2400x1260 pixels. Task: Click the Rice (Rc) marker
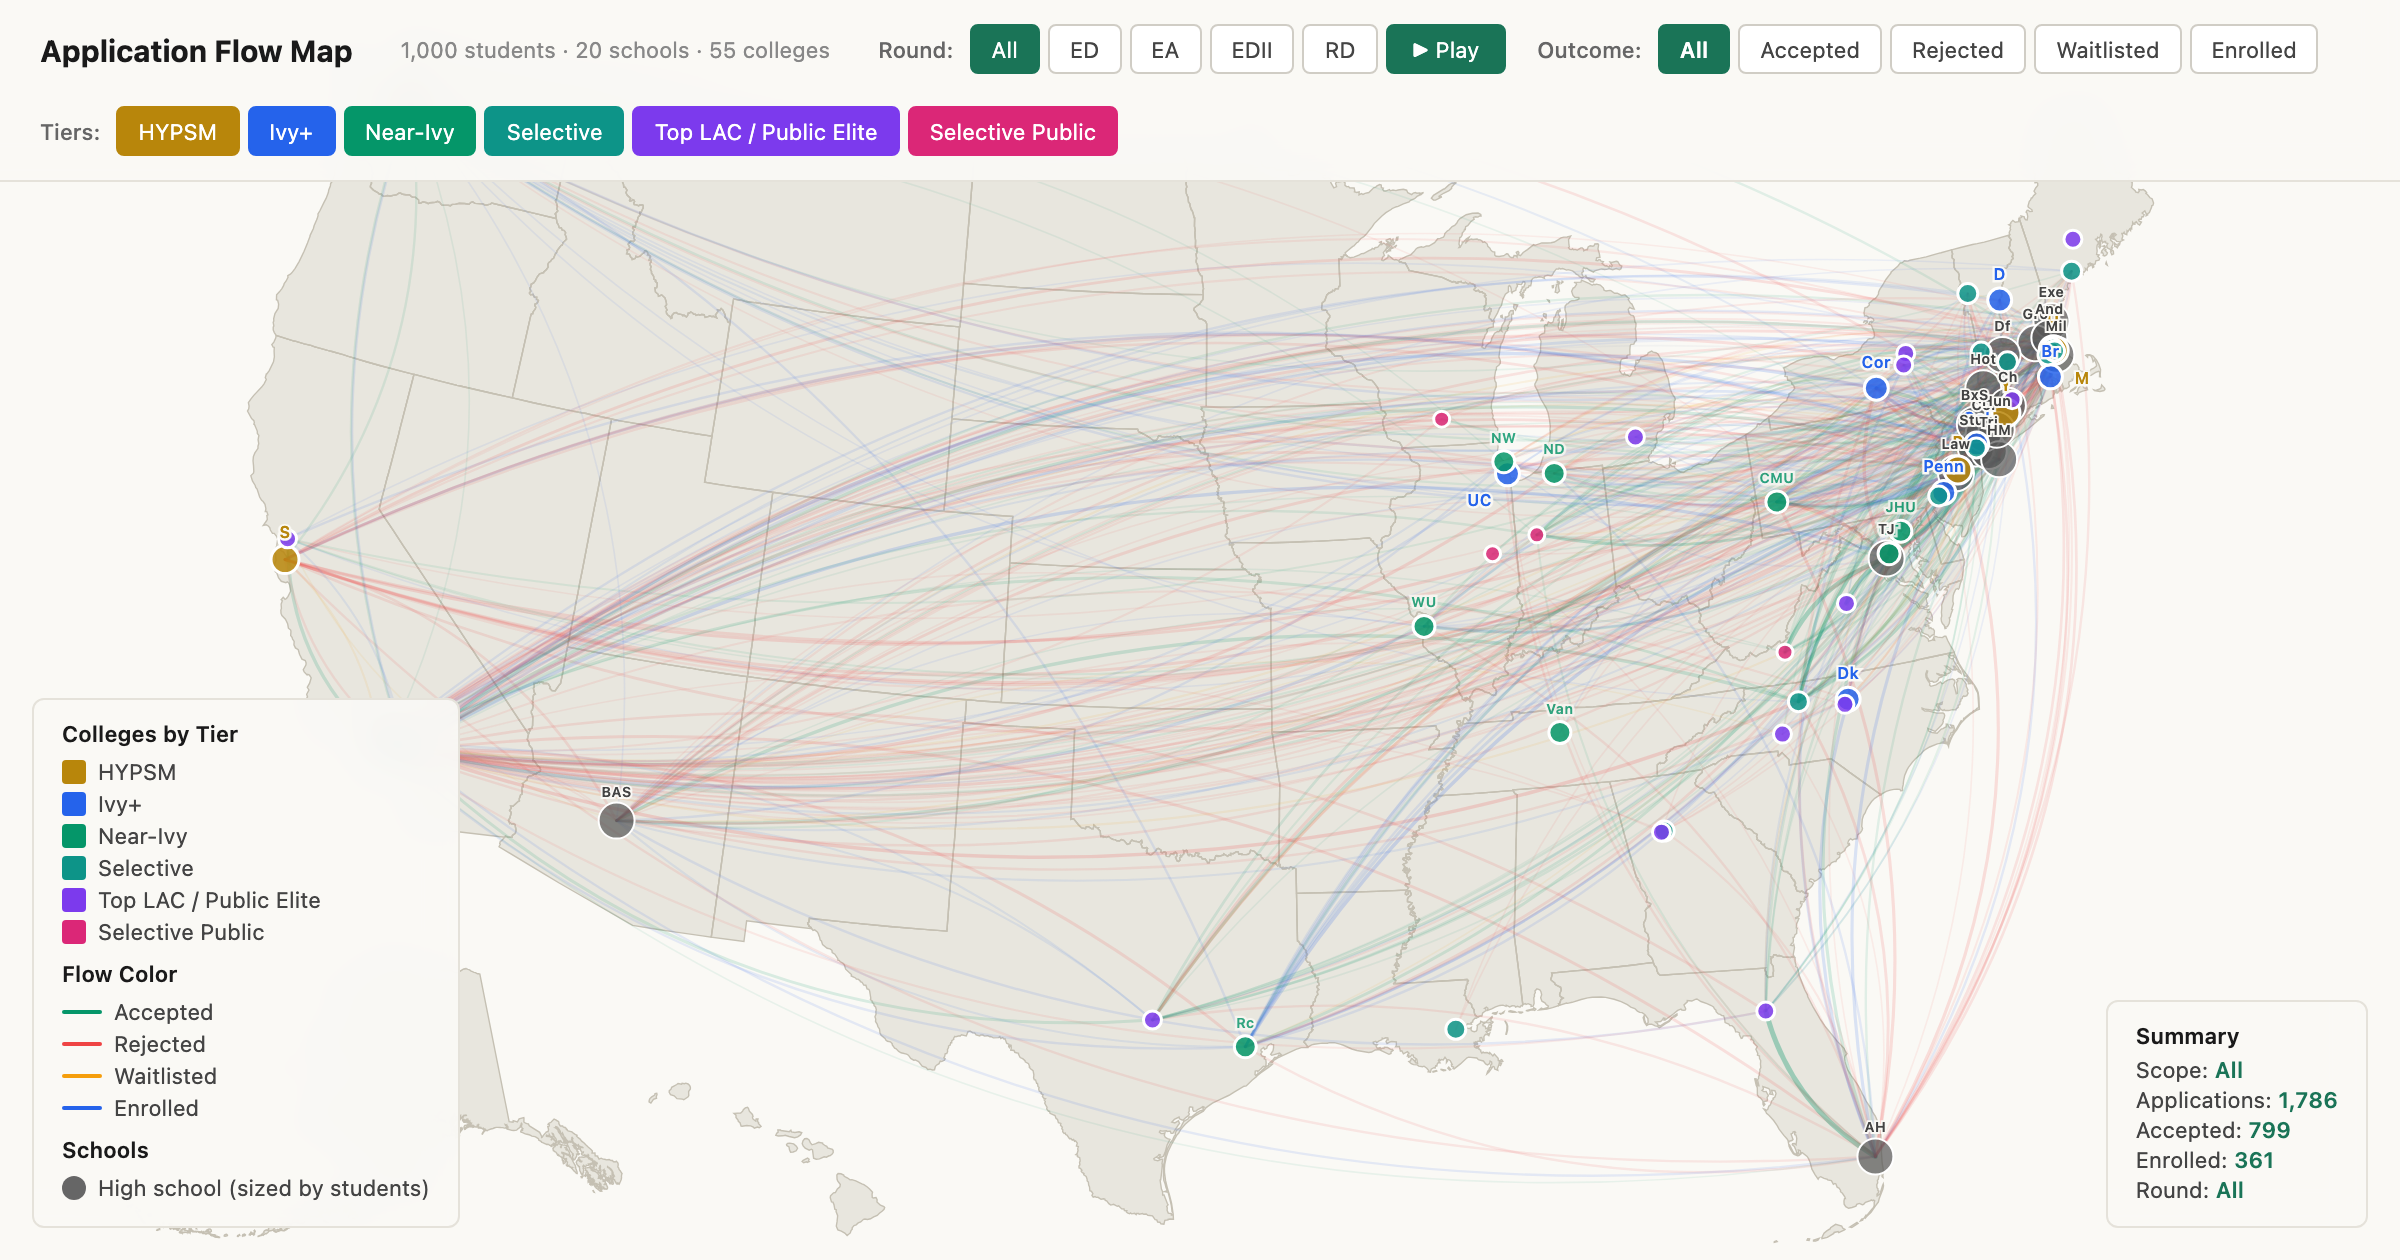pyautogui.click(x=1245, y=1047)
